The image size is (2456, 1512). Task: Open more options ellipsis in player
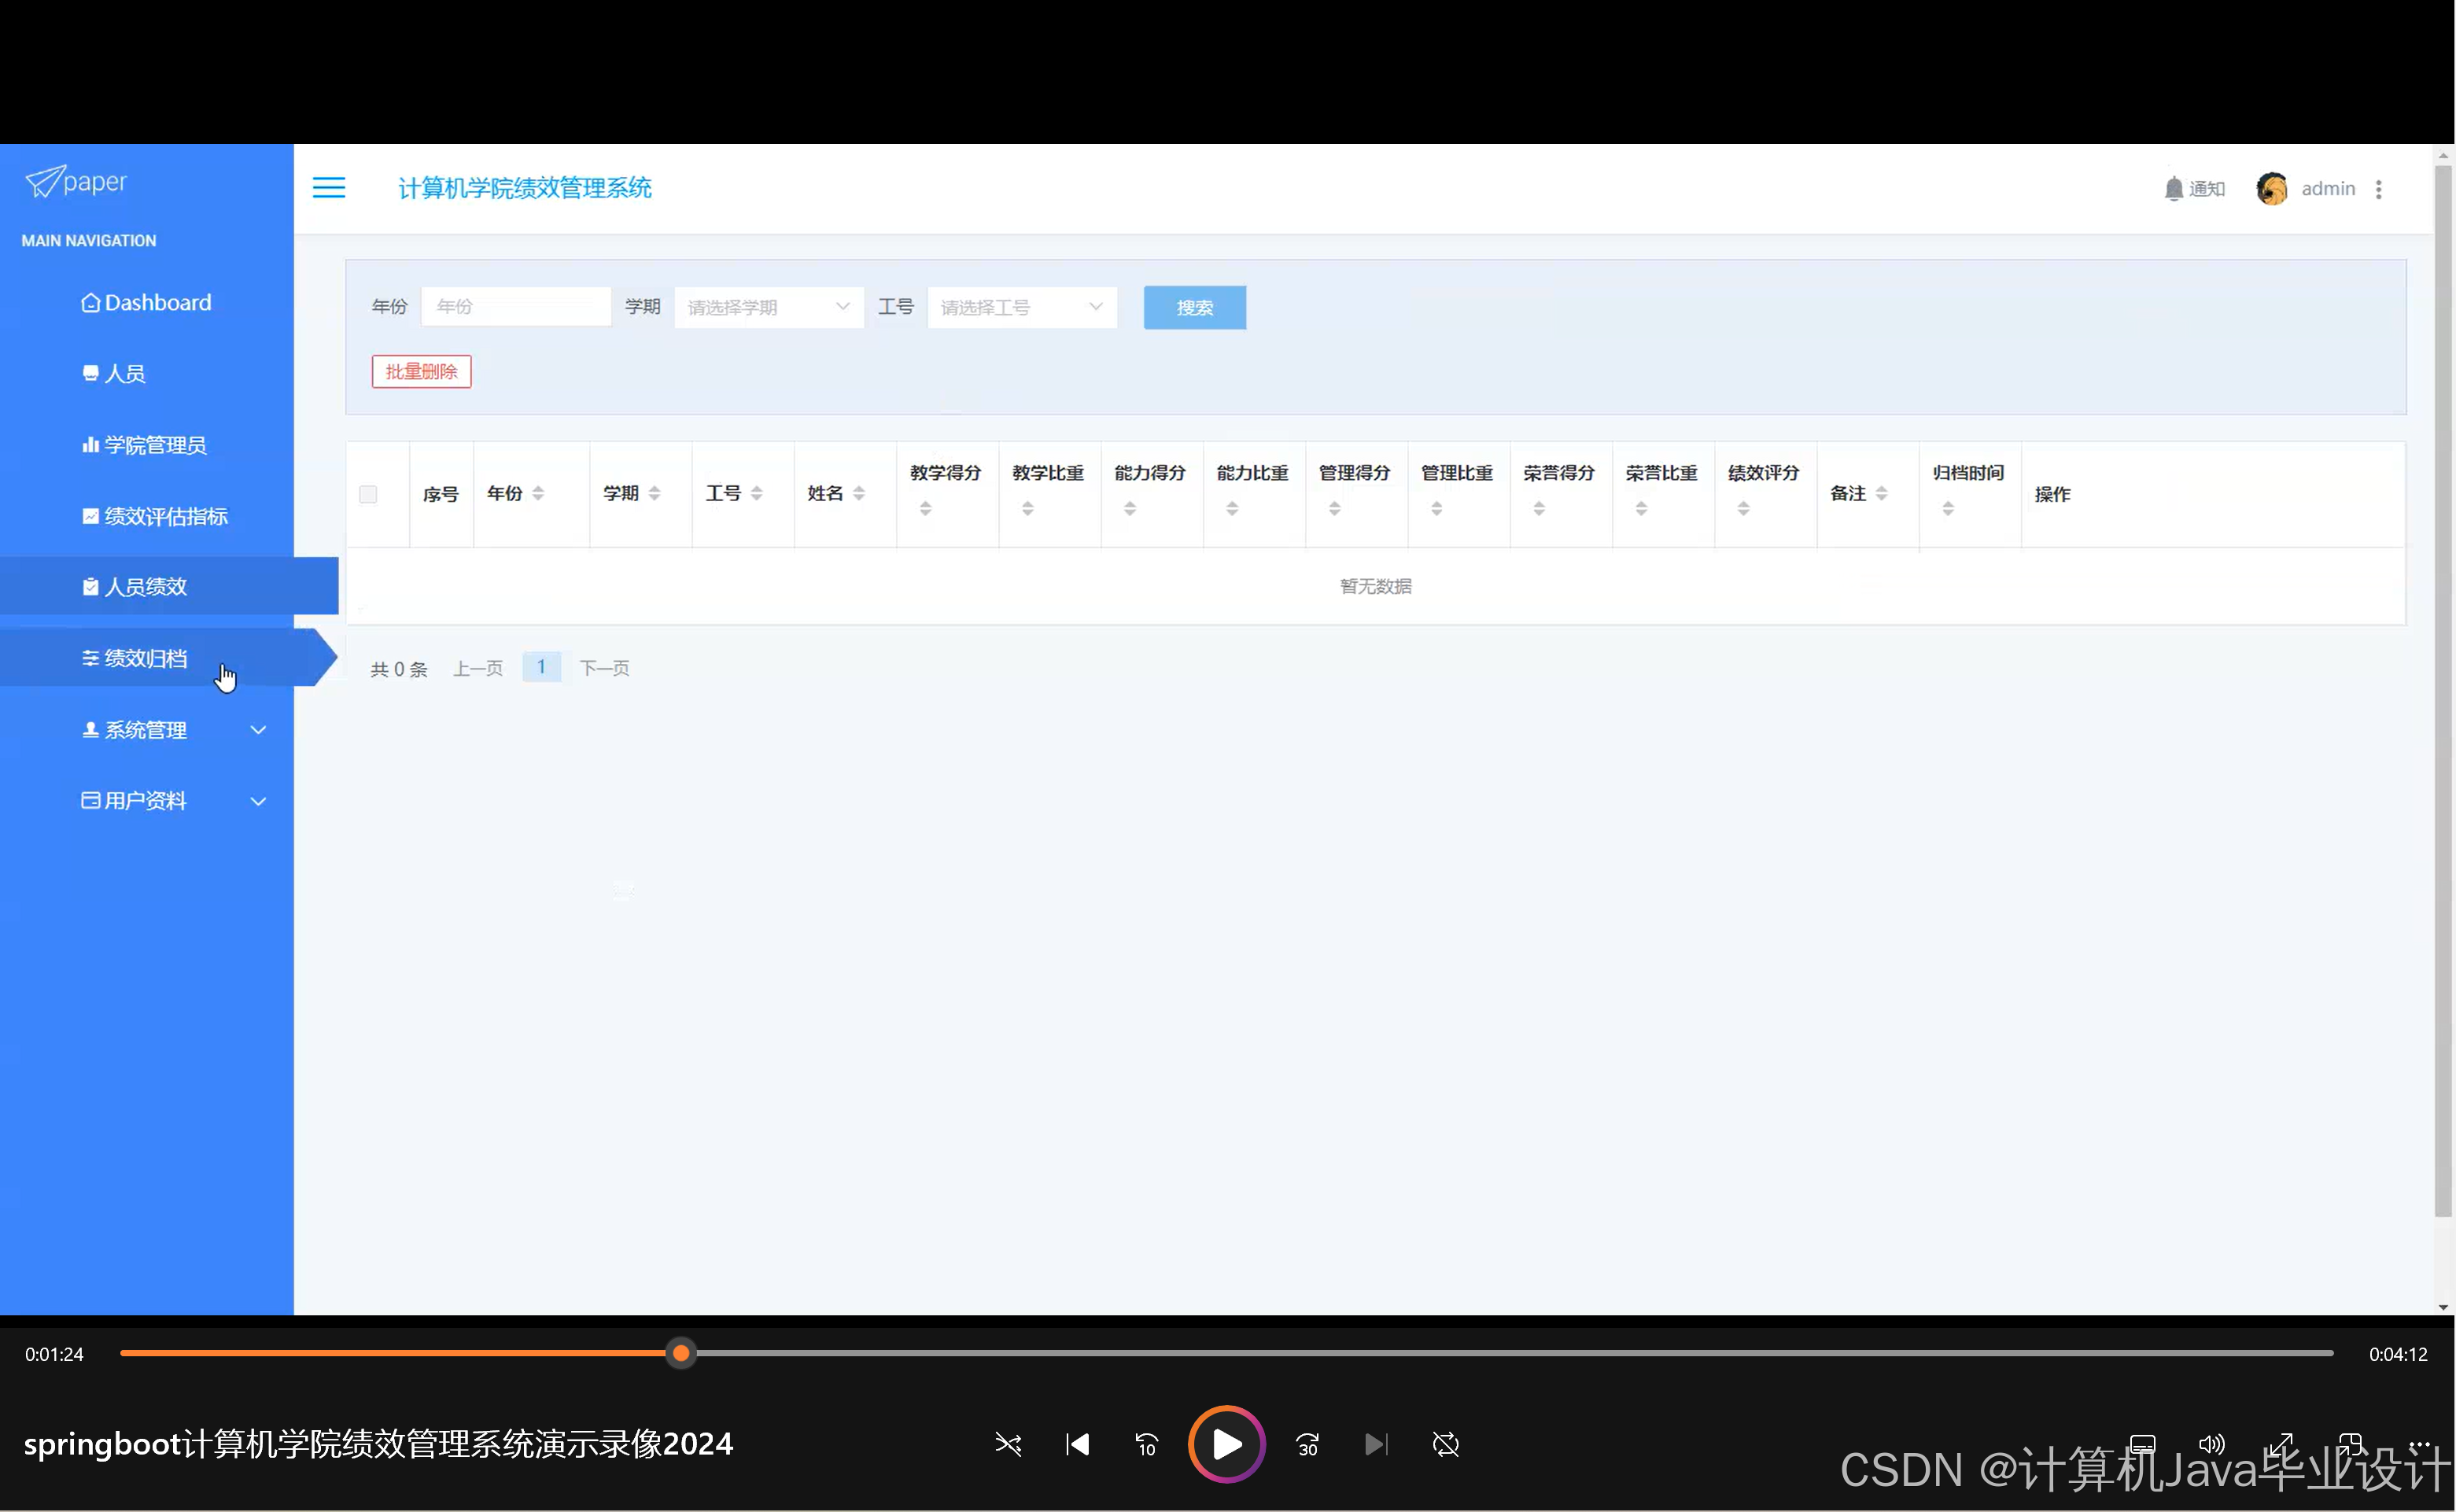(2420, 1445)
